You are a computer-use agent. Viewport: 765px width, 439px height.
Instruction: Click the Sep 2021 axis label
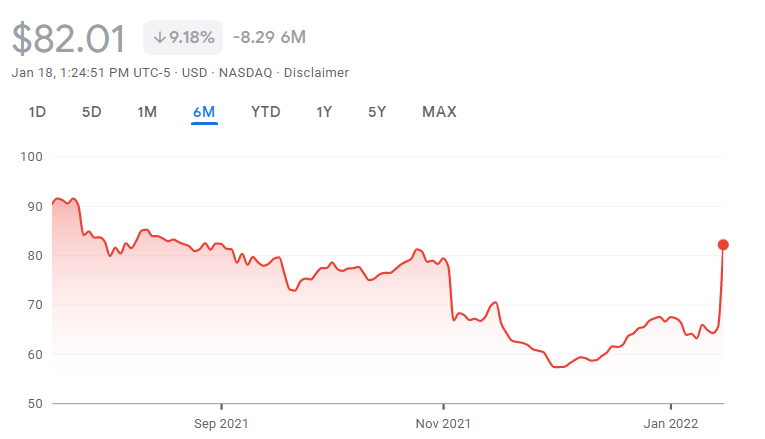[220, 423]
